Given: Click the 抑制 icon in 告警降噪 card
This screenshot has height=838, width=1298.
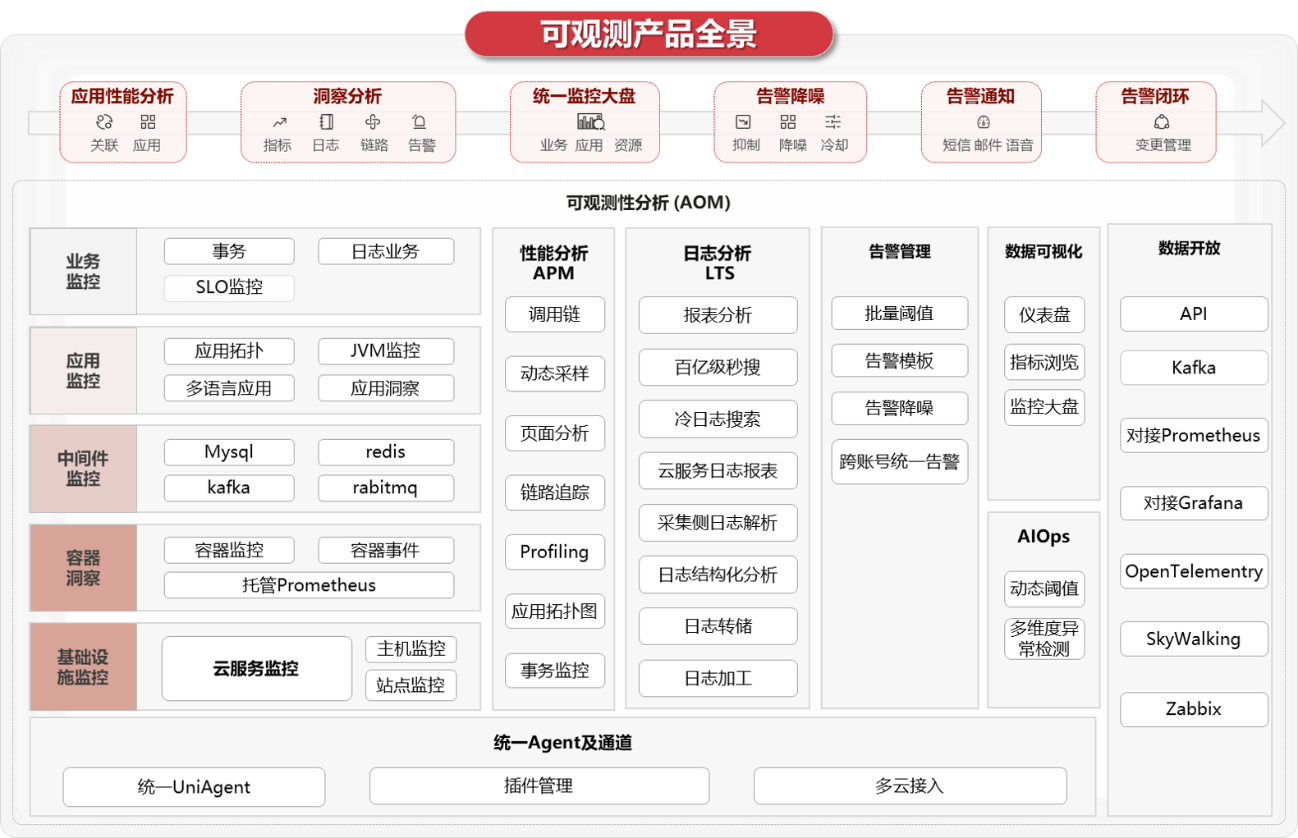Looking at the screenshot, I should [743, 122].
